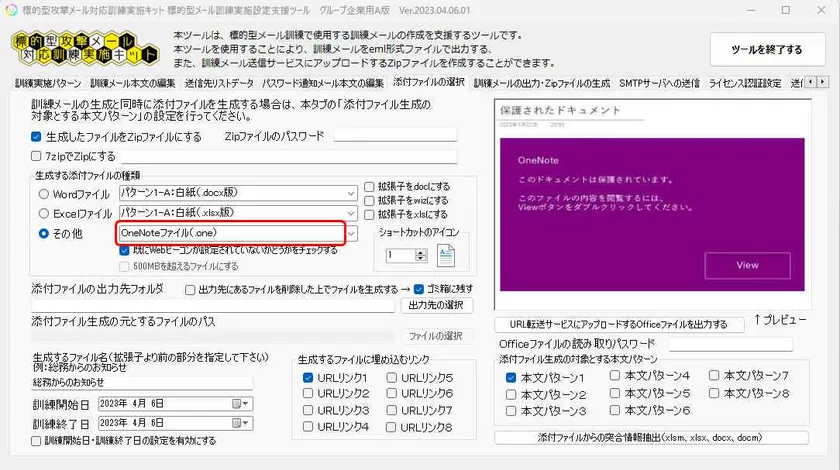Click the 添付ファイルからの突合情報抽出 button

[651, 437]
